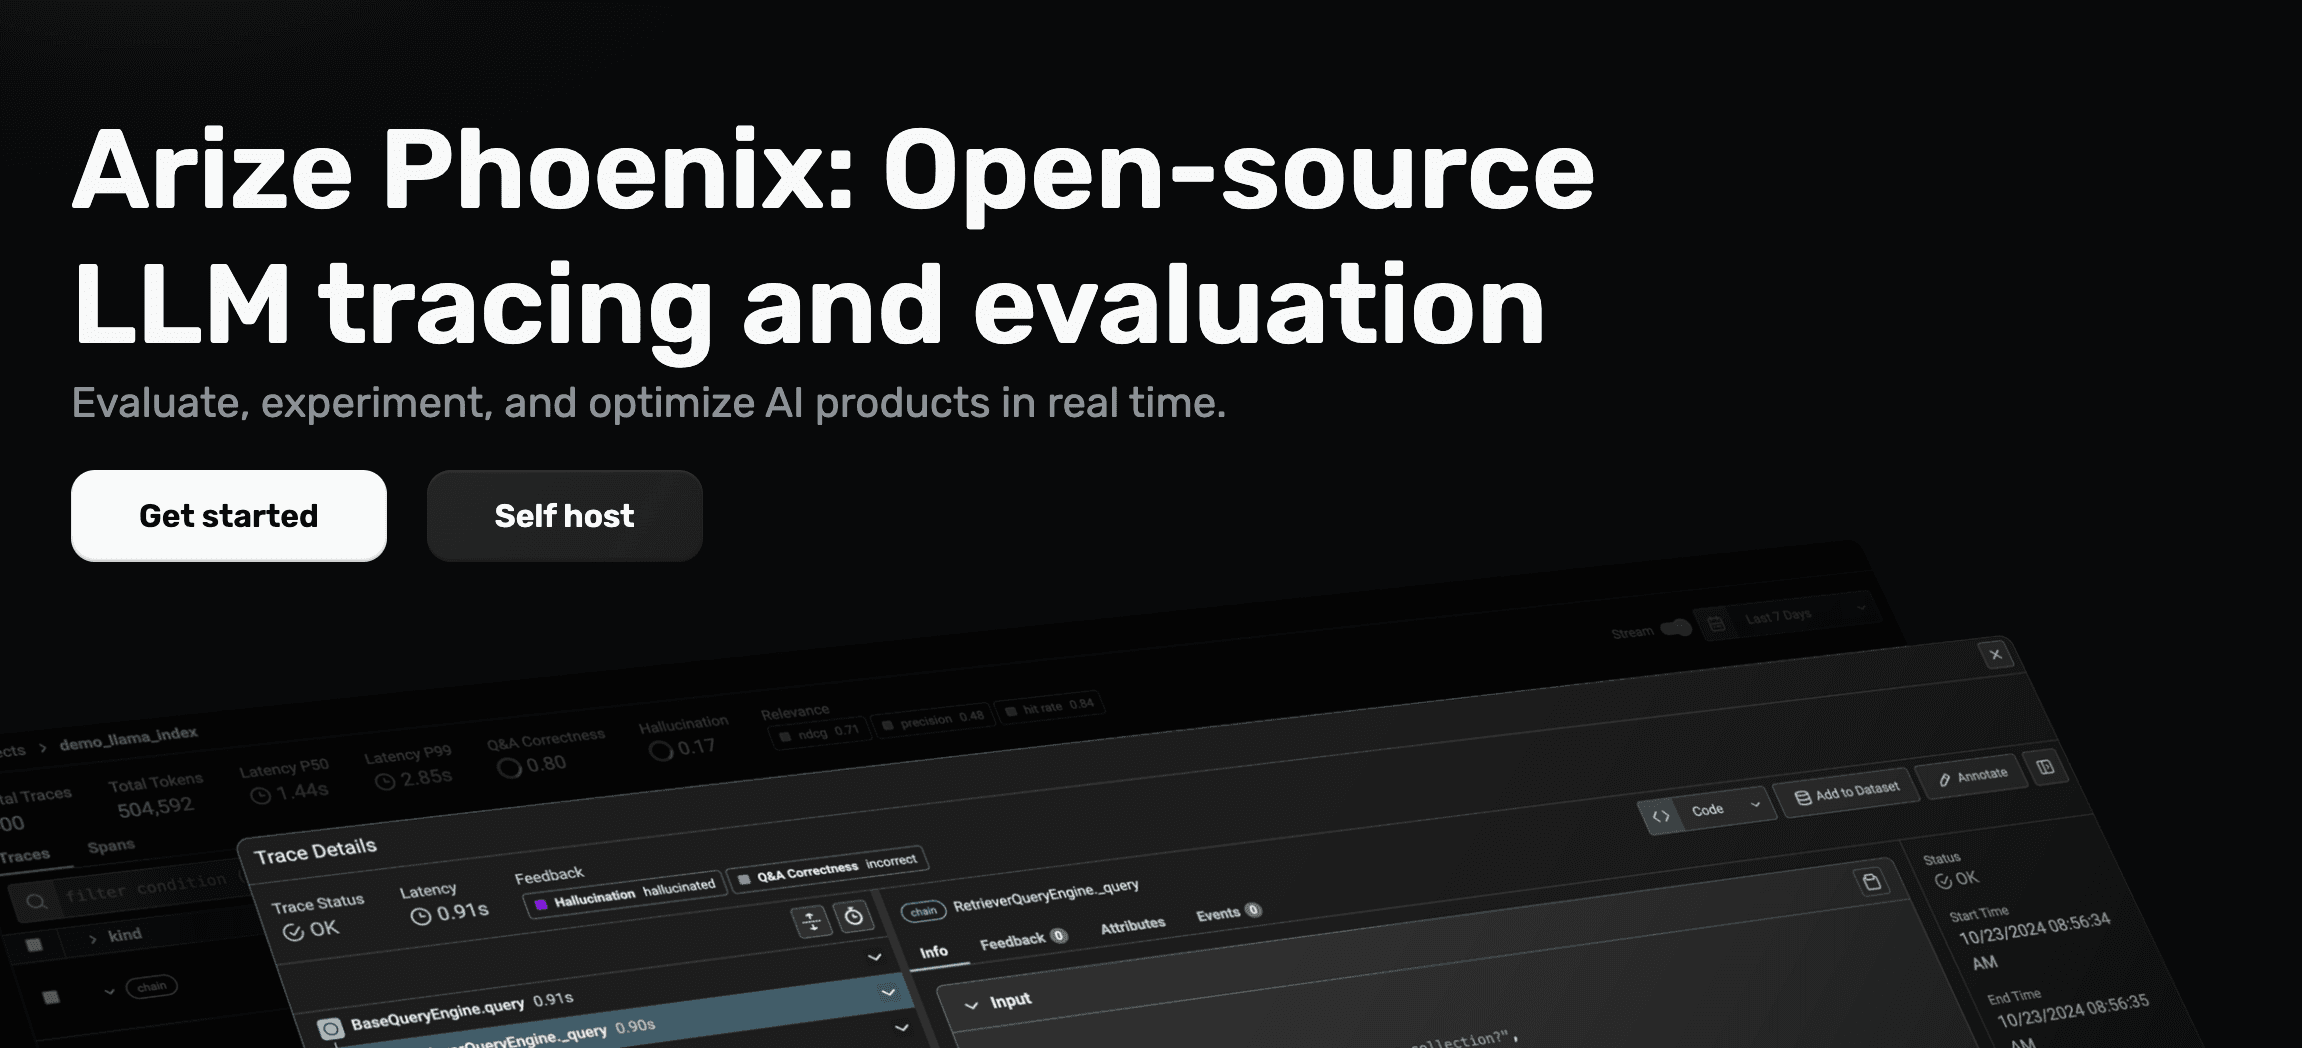Image resolution: width=2302 pixels, height=1048 pixels.
Task: Tick the checkbox on the chain row
Action: coord(51,997)
